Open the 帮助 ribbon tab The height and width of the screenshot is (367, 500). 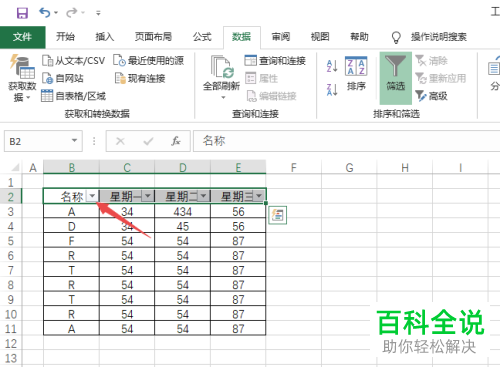(359, 37)
